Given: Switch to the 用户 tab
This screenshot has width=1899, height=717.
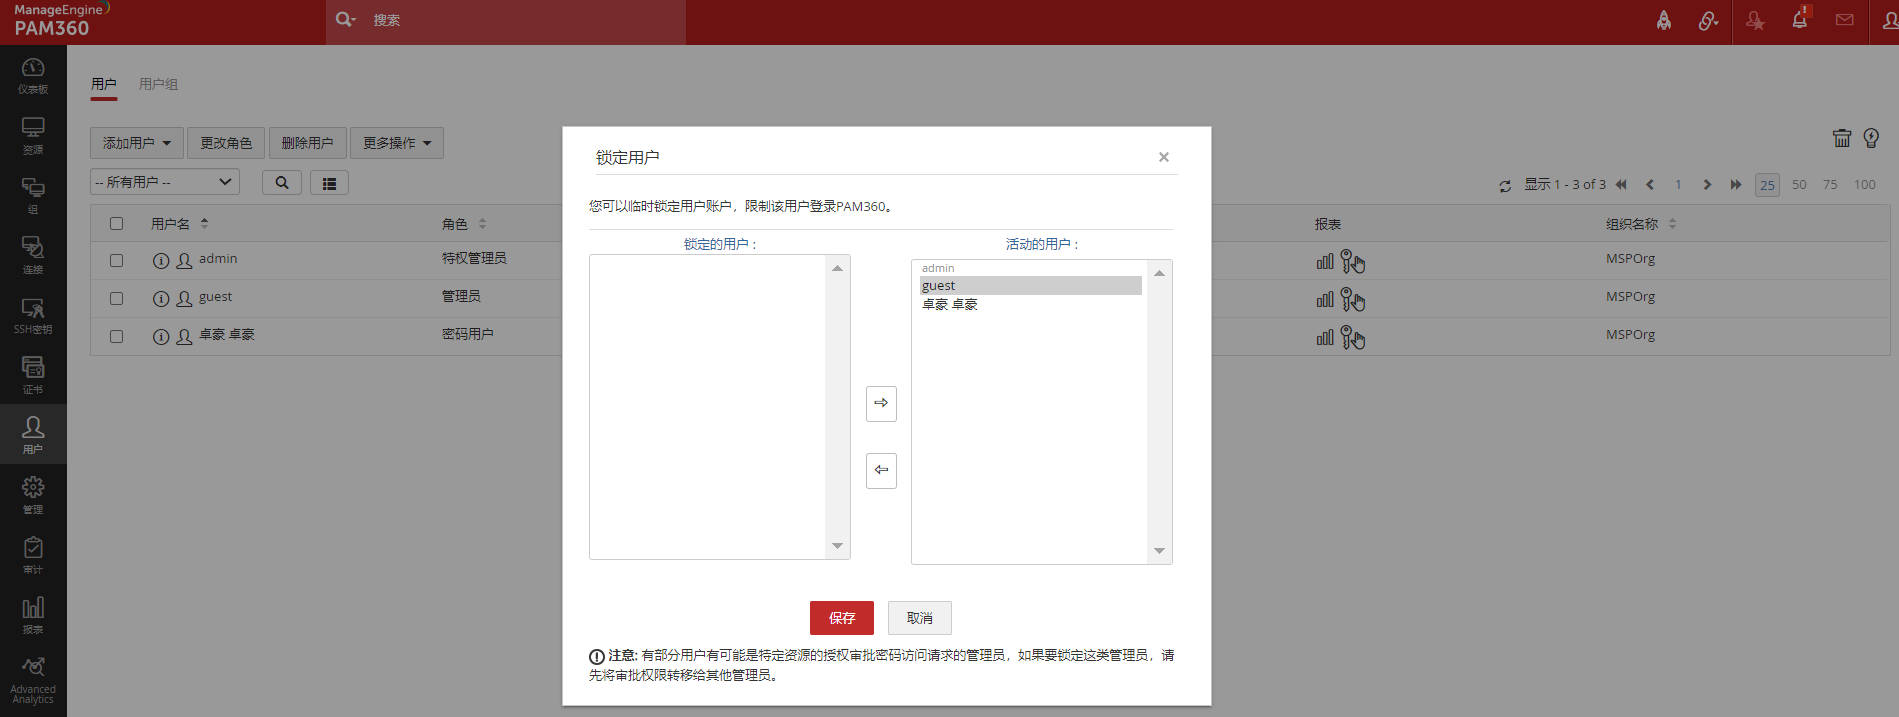Looking at the screenshot, I should click(104, 84).
